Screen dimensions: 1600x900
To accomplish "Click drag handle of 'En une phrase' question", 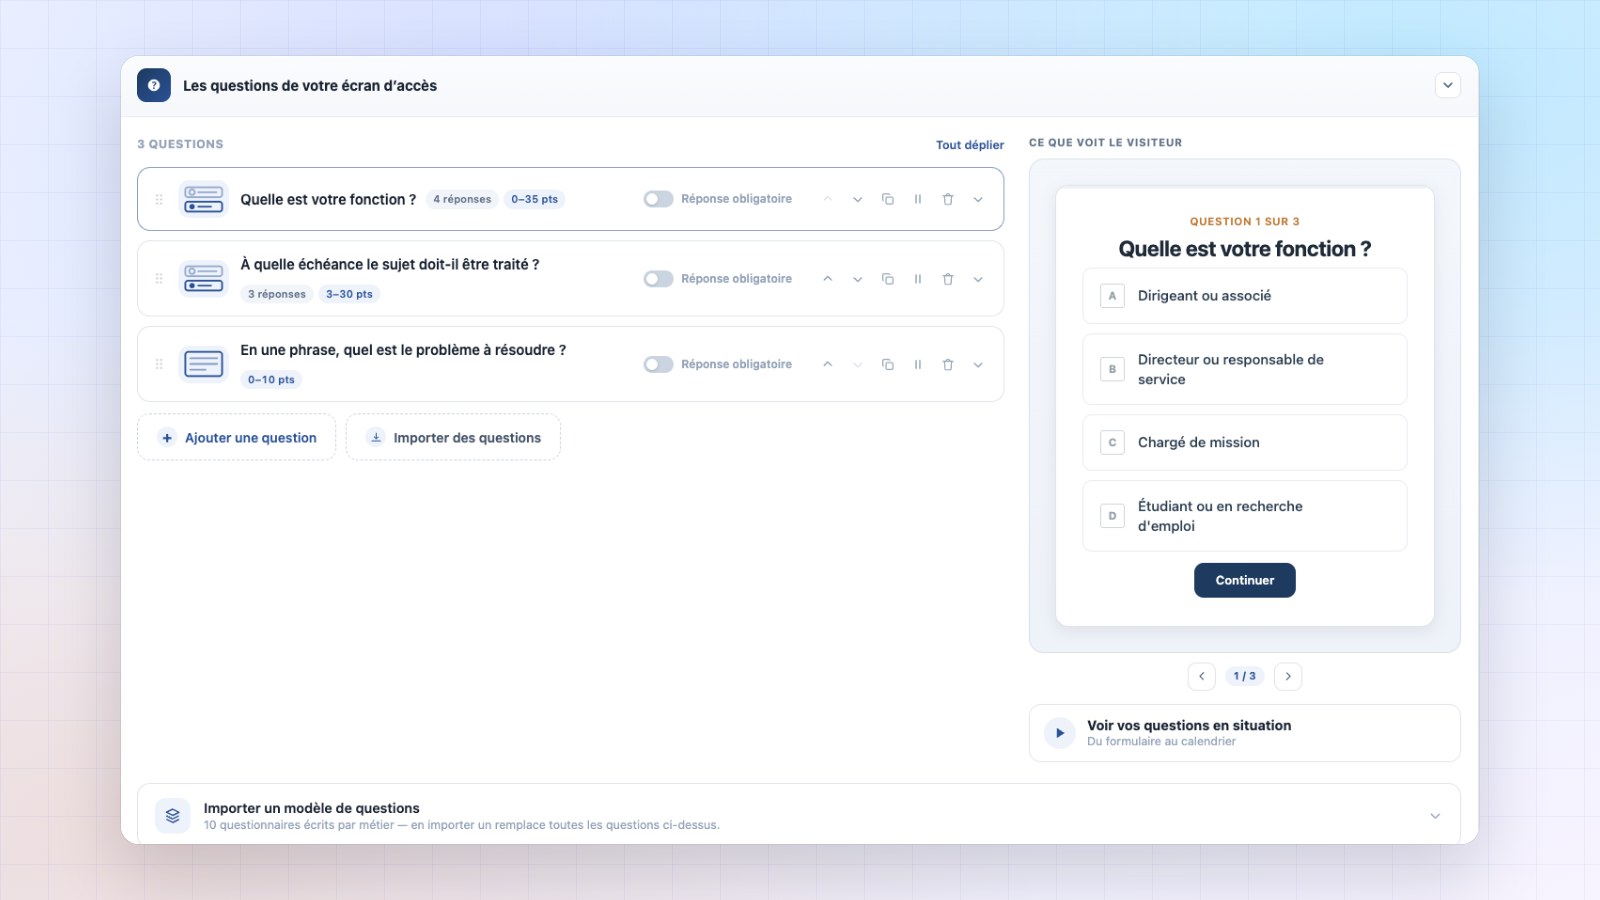I will (159, 364).
